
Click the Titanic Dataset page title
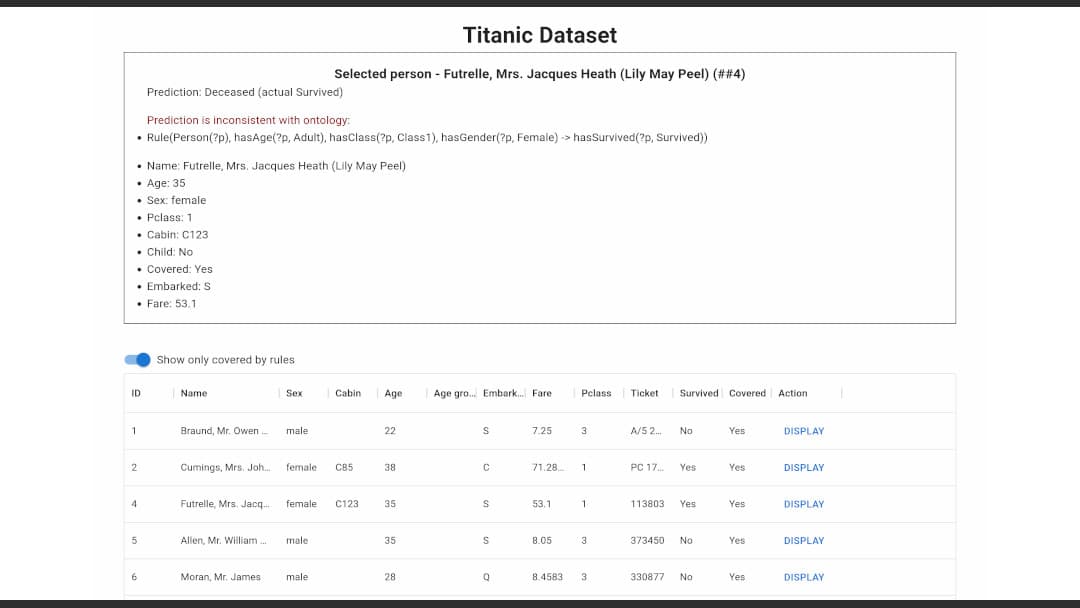(x=540, y=35)
